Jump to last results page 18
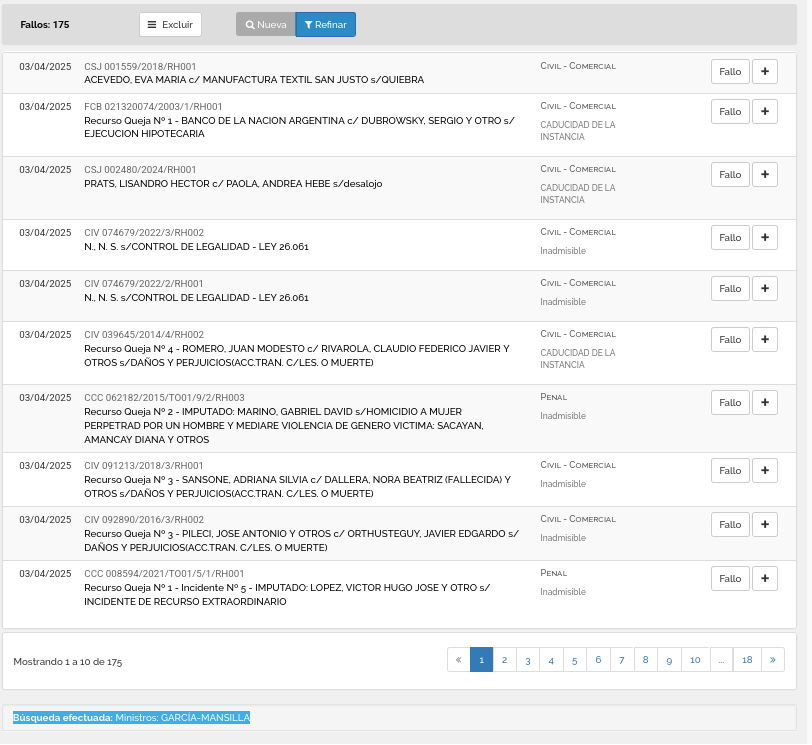Screen dimensions: 812x745 [x=747, y=660]
